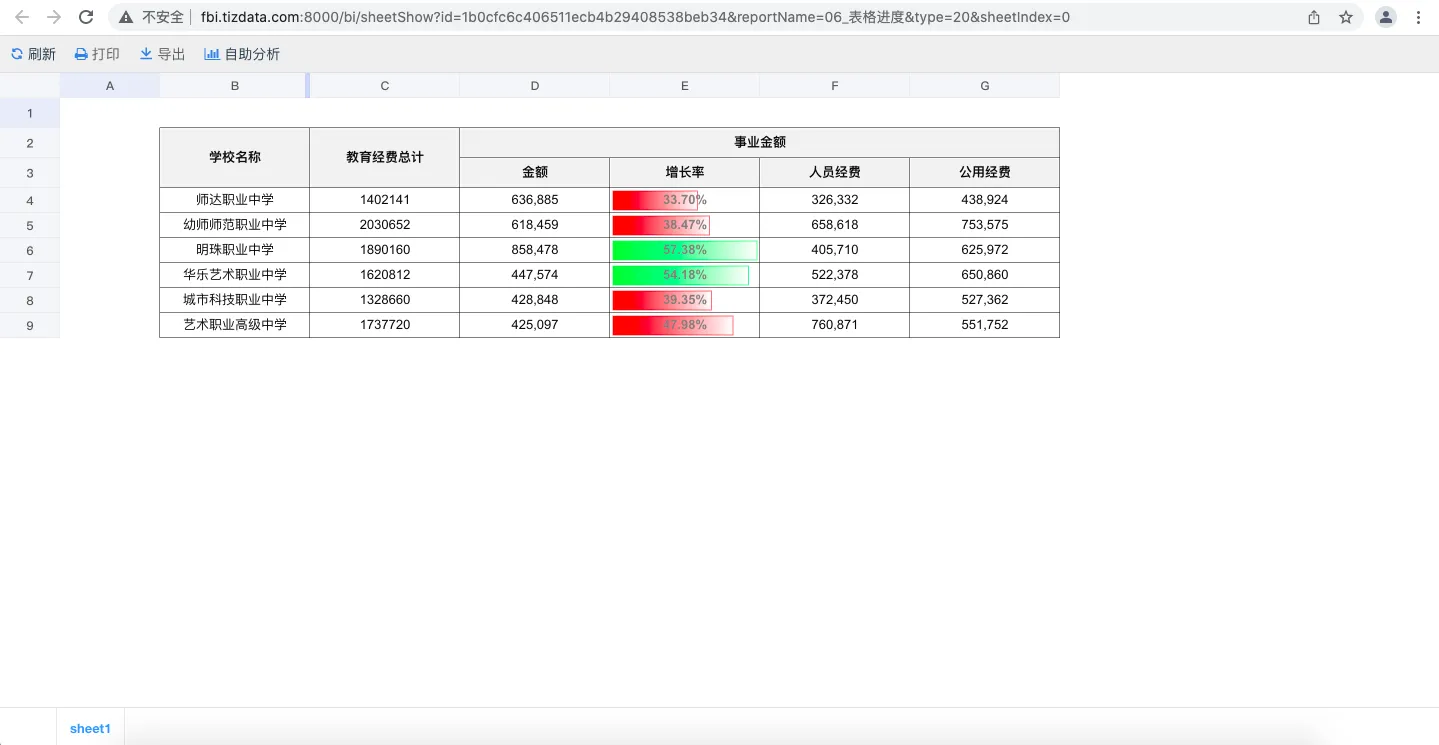The image size is (1439, 745).
Task: Select row 6 header
Action: click(30, 250)
